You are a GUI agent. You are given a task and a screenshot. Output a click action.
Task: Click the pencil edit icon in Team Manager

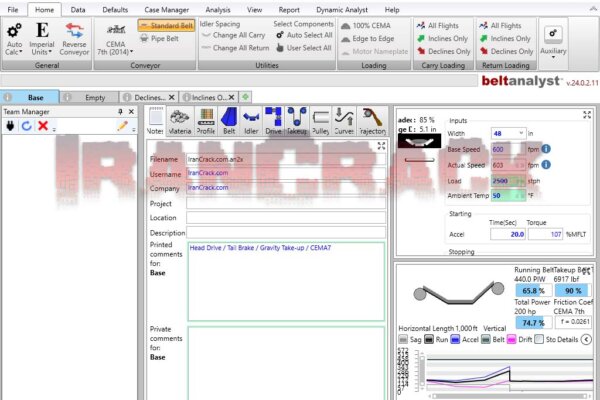122,126
